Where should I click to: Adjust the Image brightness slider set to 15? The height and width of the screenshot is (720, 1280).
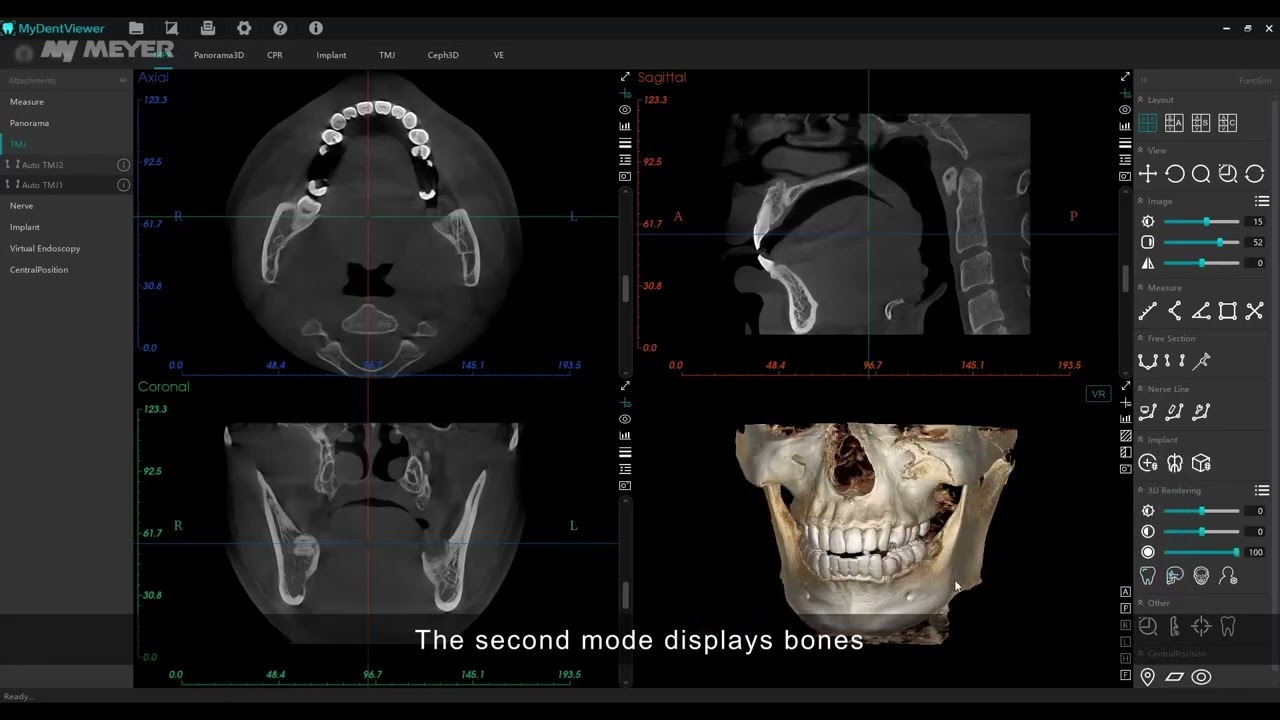point(1201,222)
